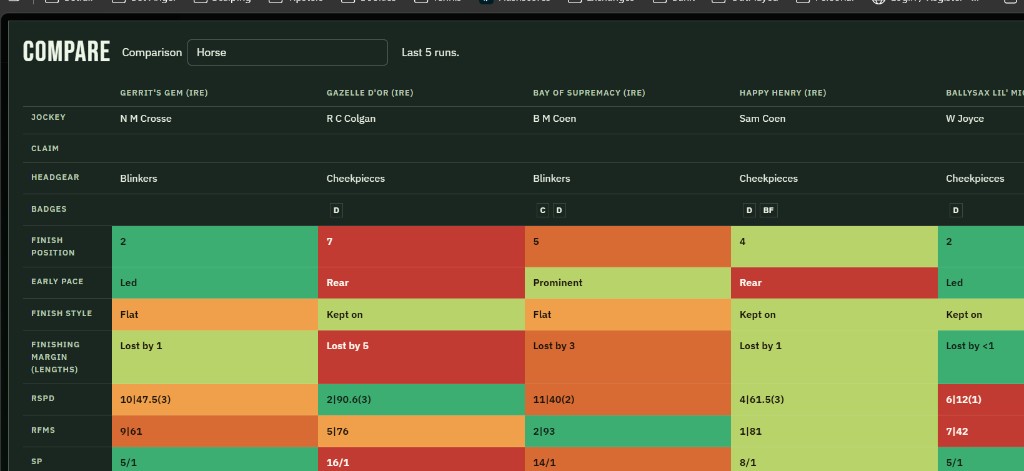Click RSPD value 2|90.6(3)
The image size is (1024, 471).
tap(421, 399)
